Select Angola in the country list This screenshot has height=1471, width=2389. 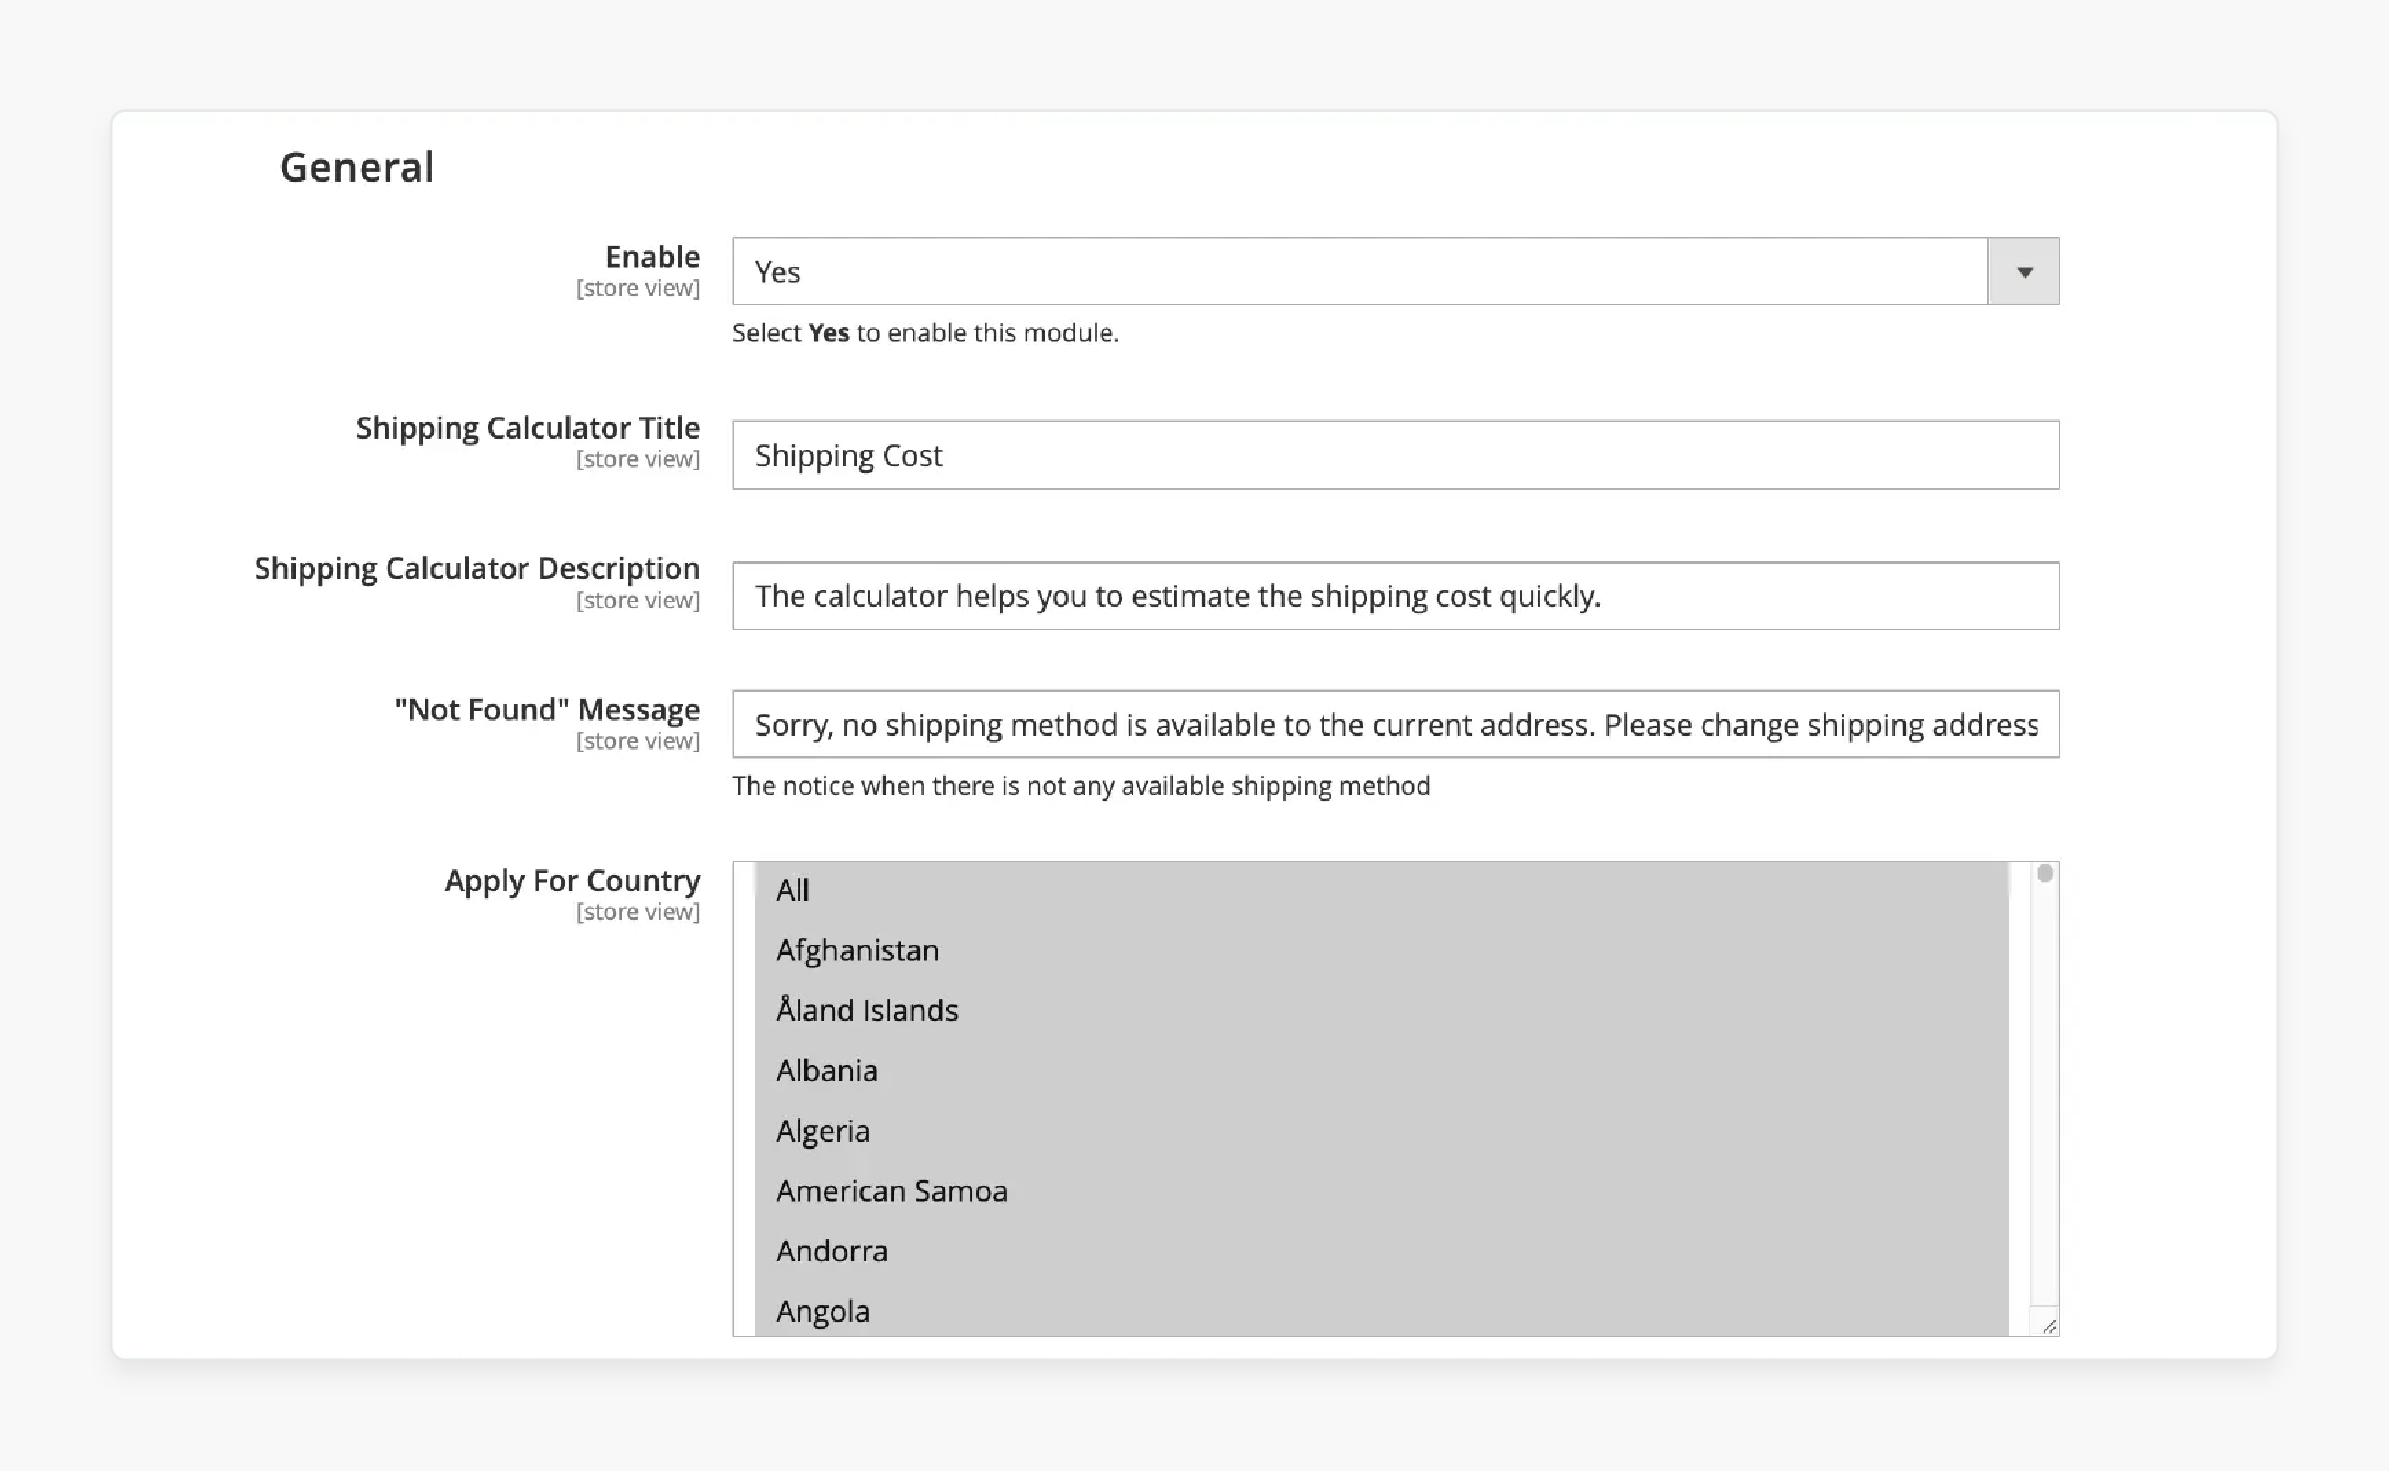(x=1381, y=1311)
